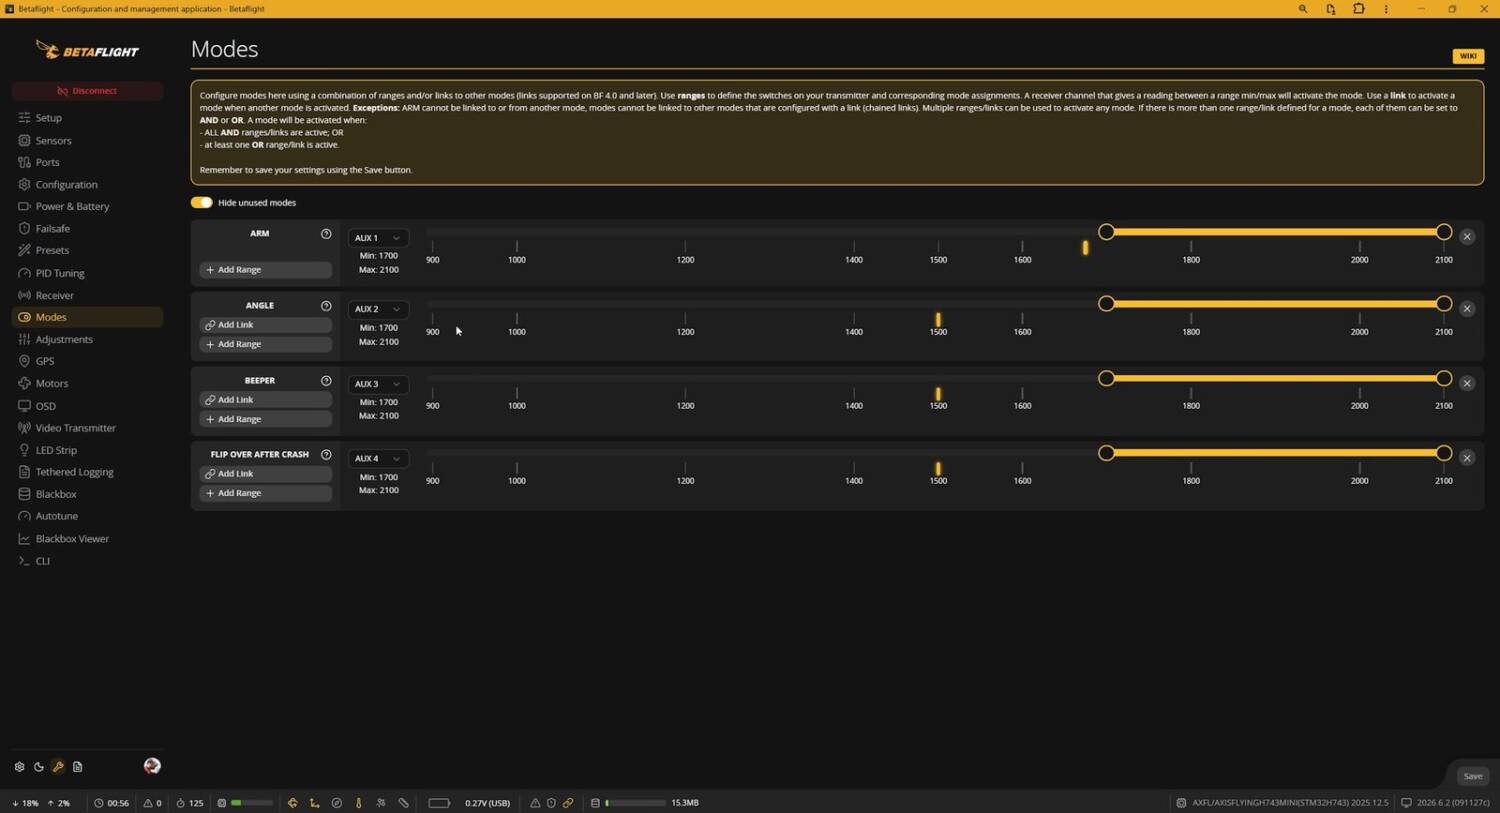The width and height of the screenshot is (1500, 813).
Task: Open the document icon in the sidebar footer
Action: click(x=77, y=767)
